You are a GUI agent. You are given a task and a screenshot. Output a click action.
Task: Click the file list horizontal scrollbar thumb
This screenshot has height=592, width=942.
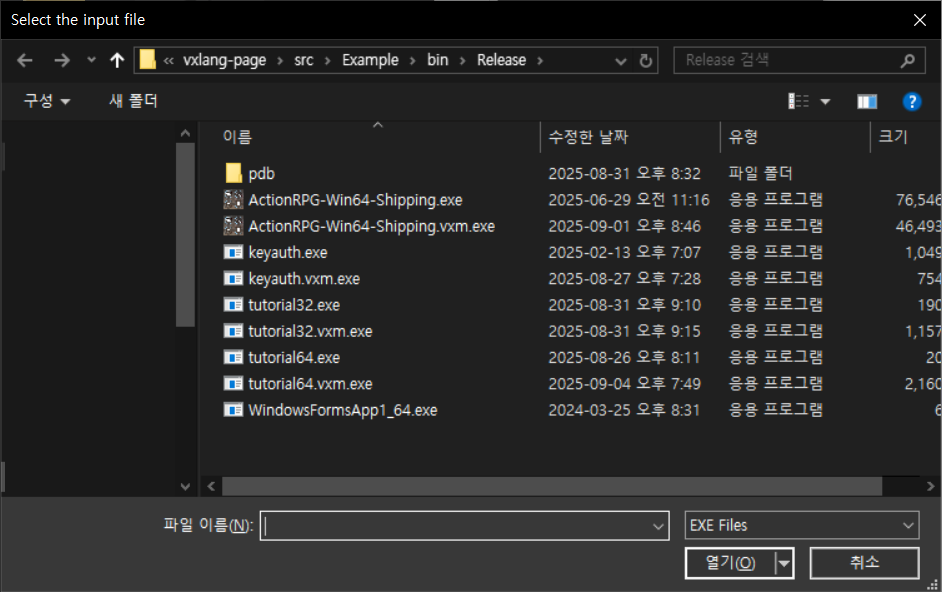[x=552, y=486]
